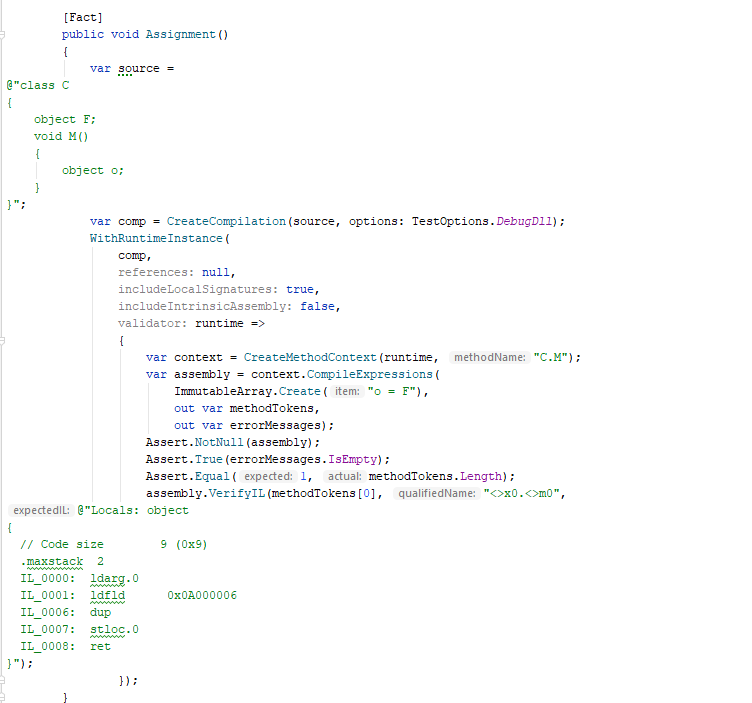Image resolution: width=752 pixels, height=703 pixels.
Task: Click the true literal
Action: [x=300, y=290]
